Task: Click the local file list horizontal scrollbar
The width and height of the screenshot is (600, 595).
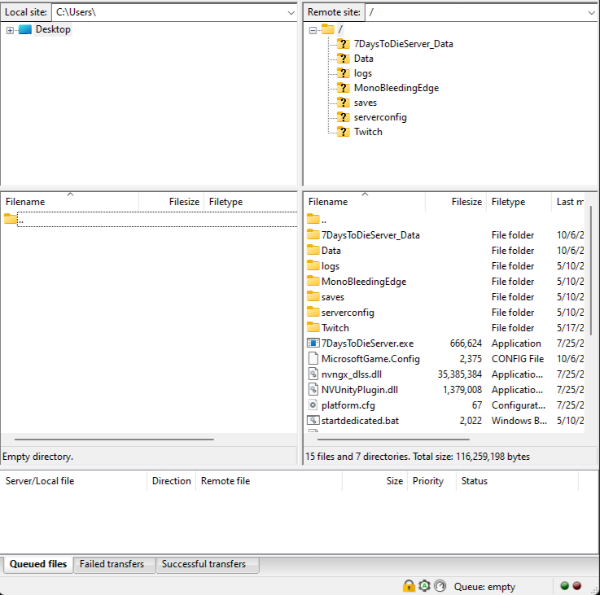Action: point(110,439)
